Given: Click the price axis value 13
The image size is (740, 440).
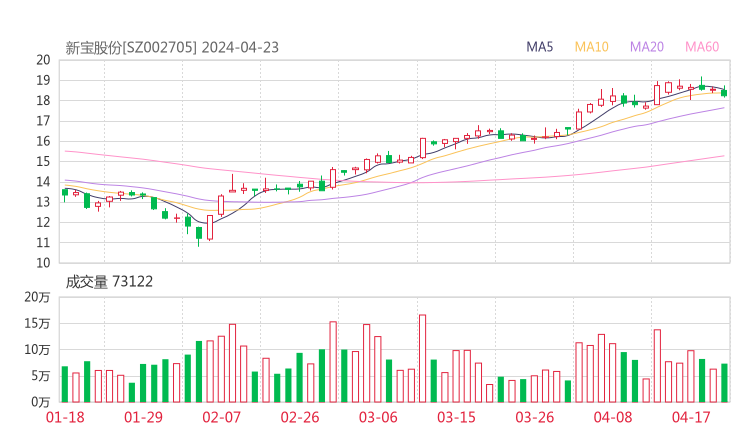Looking at the screenshot, I should pyautogui.click(x=43, y=202).
